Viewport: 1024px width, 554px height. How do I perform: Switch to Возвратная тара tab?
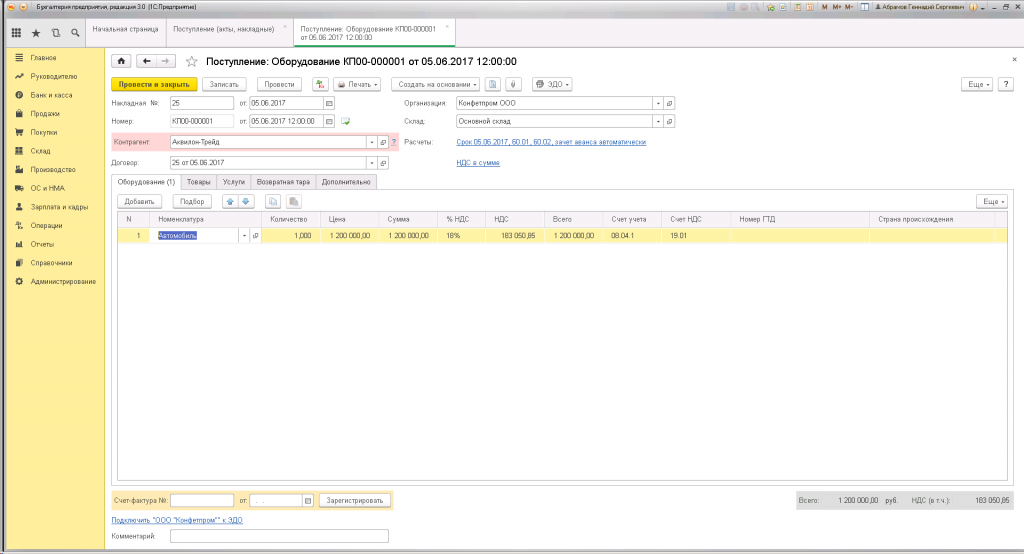[x=283, y=182]
